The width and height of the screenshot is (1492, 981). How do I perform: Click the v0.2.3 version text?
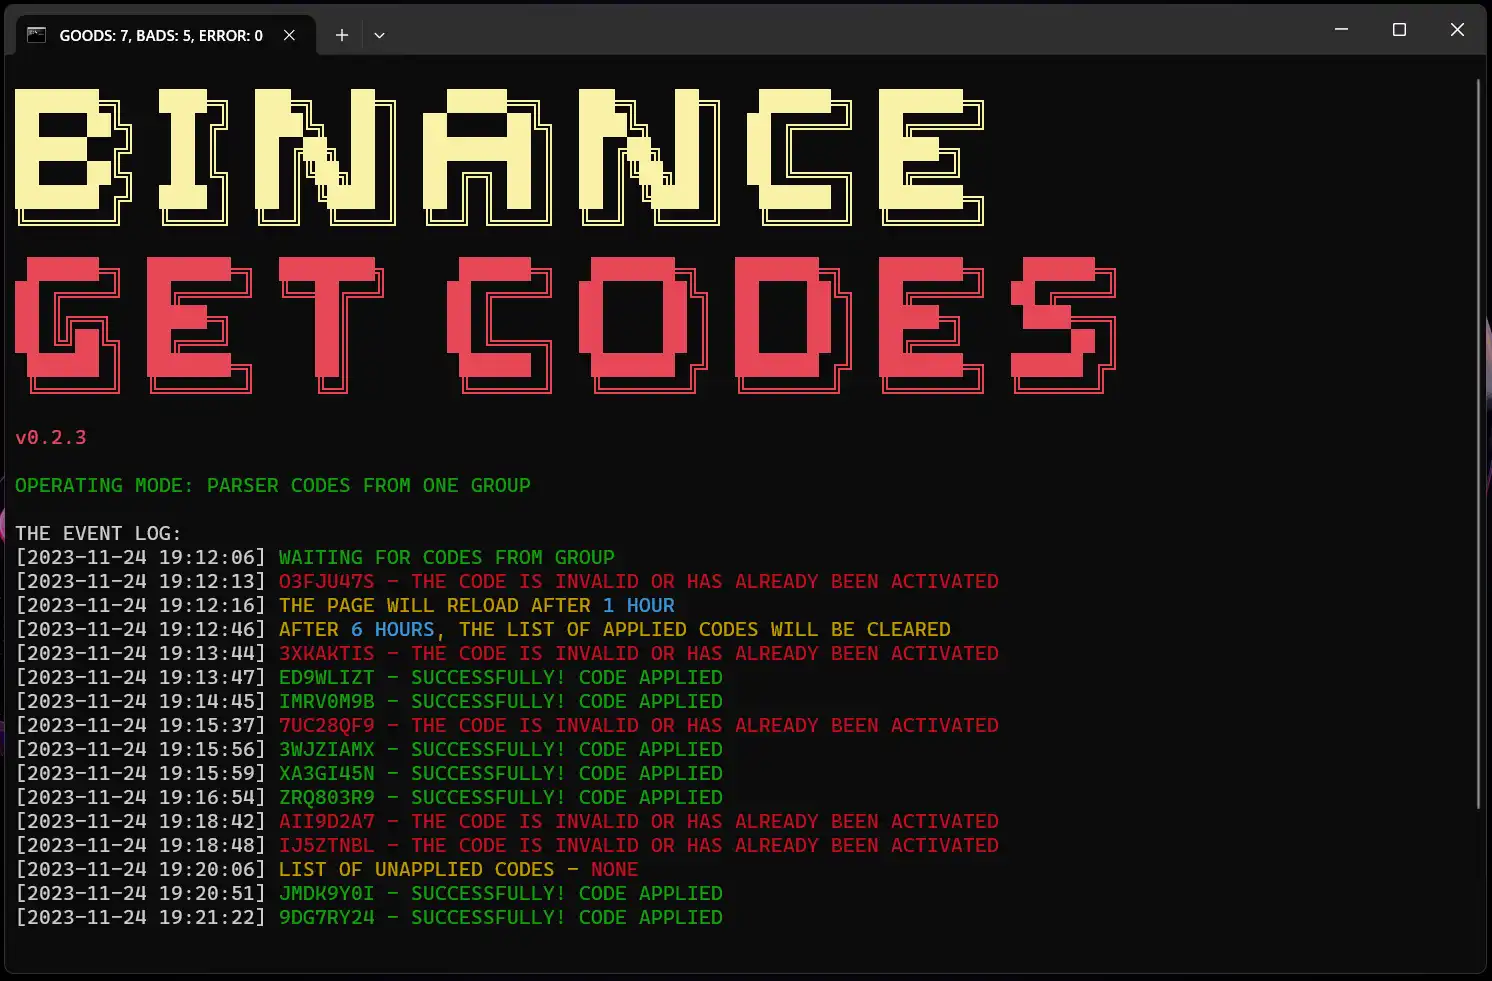coord(51,437)
